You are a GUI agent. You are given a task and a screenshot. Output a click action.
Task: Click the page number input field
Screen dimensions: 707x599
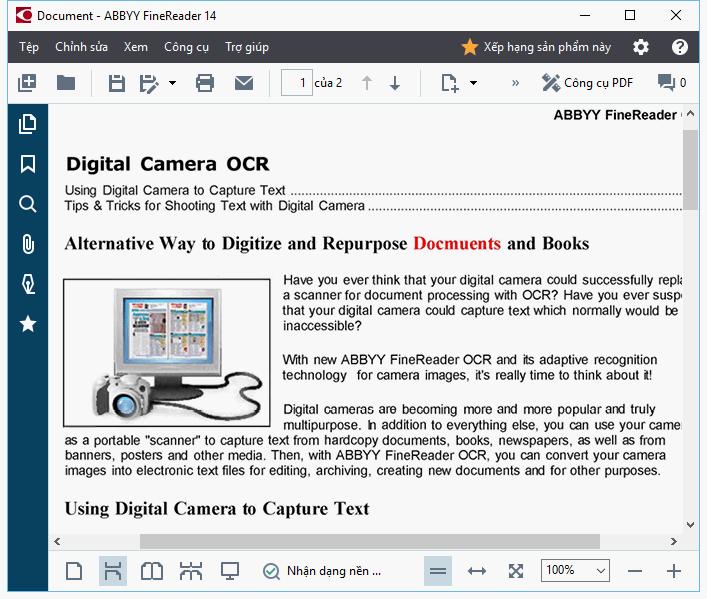tap(296, 83)
